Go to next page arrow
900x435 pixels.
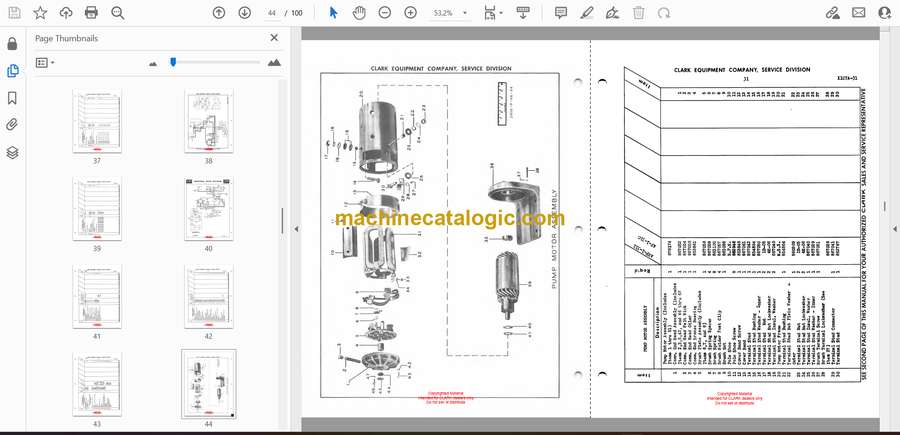[245, 13]
